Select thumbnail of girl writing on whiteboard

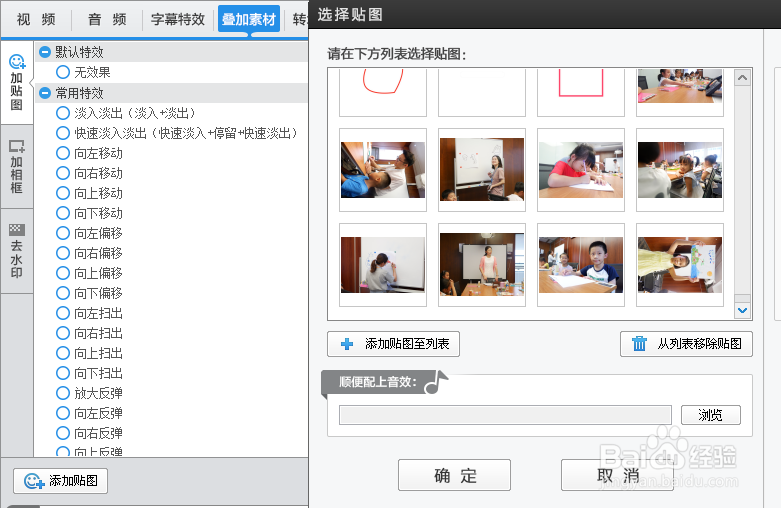click(383, 265)
